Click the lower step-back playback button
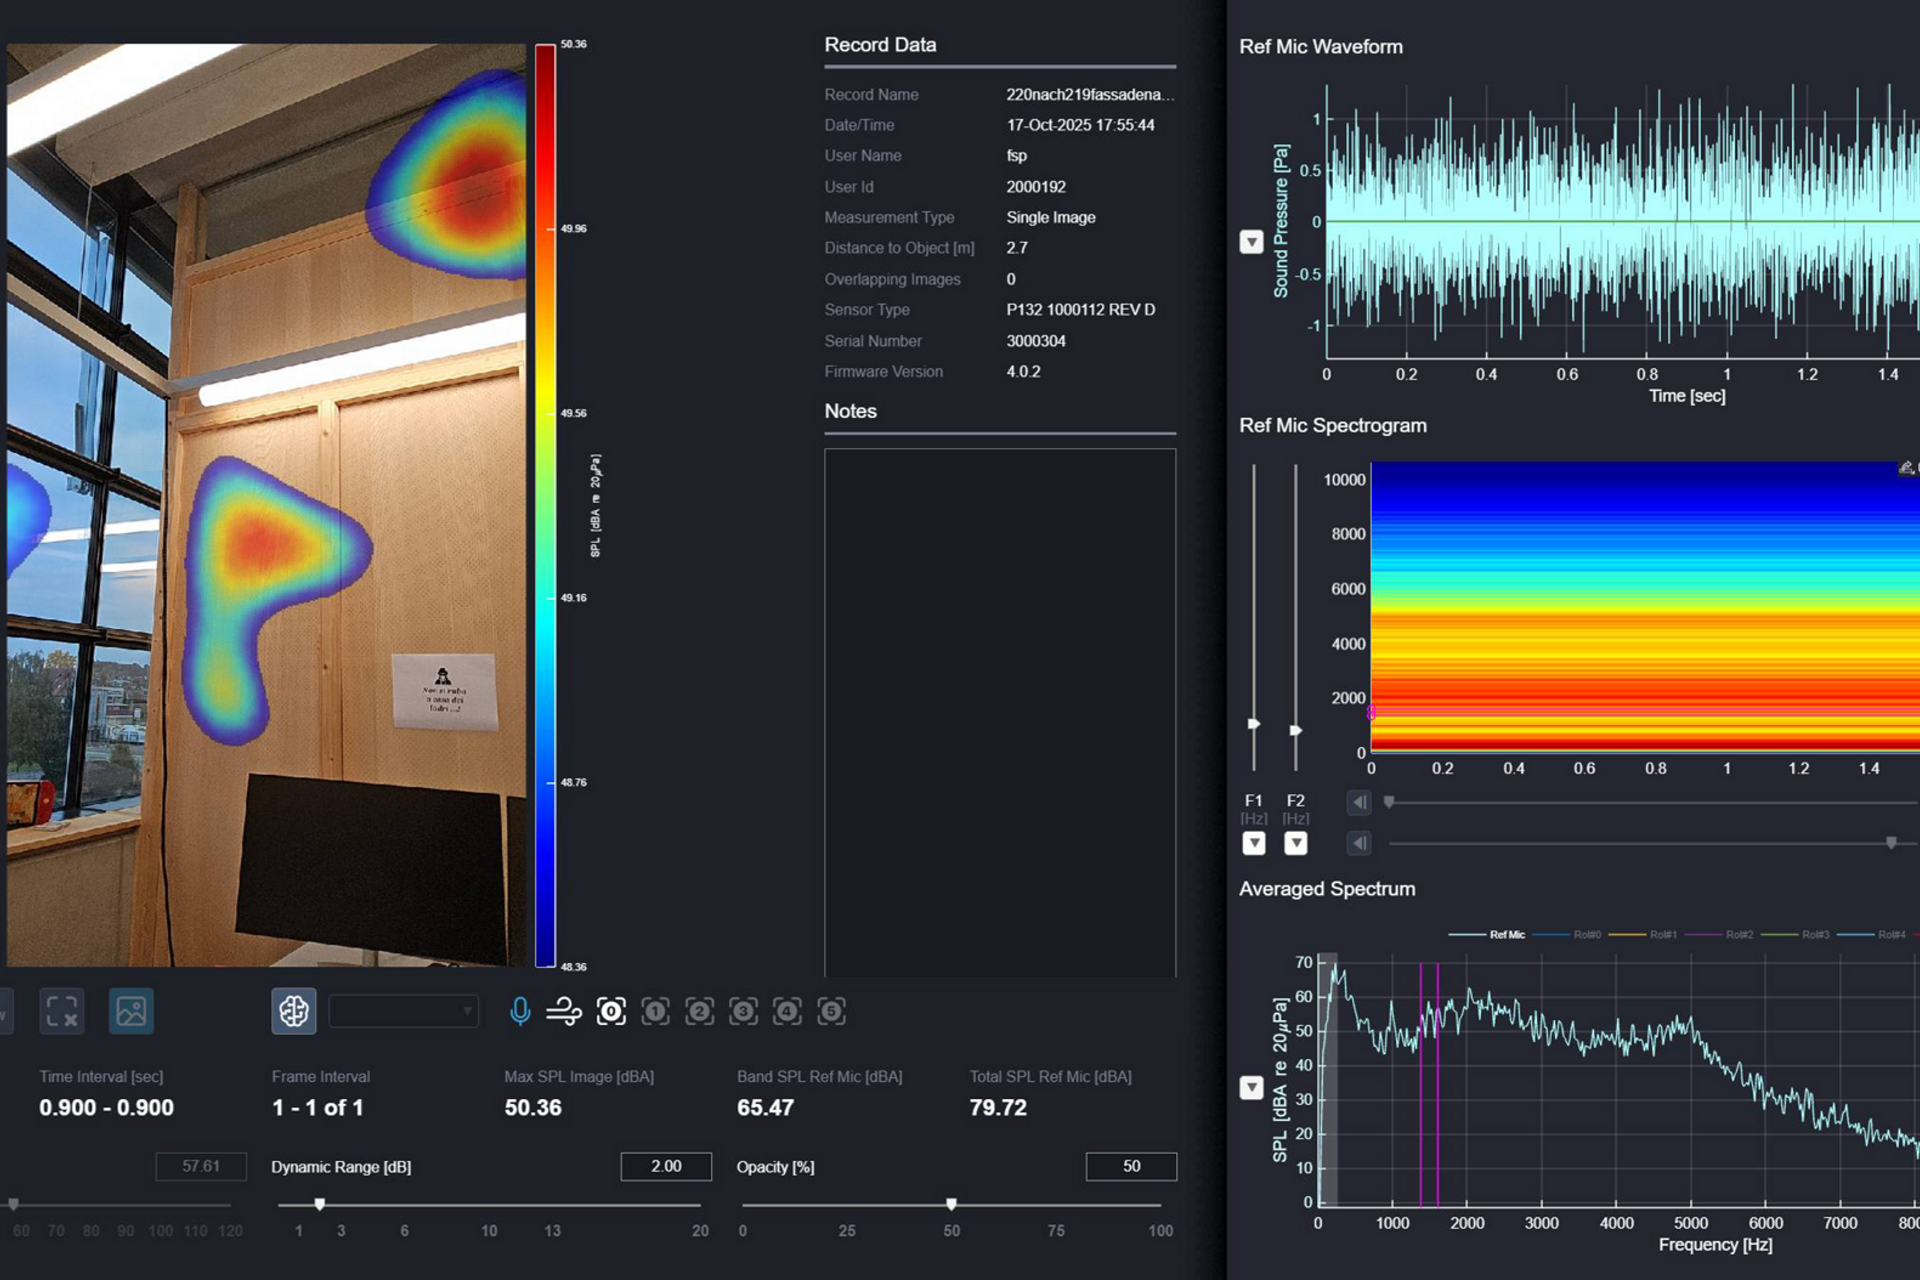The width and height of the screenshot is (1920, 1280). point(1359,843)
